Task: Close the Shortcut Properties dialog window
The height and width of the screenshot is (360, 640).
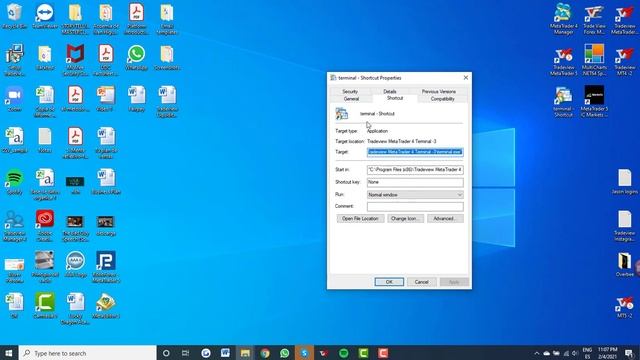Action: [x=466, y=78]
